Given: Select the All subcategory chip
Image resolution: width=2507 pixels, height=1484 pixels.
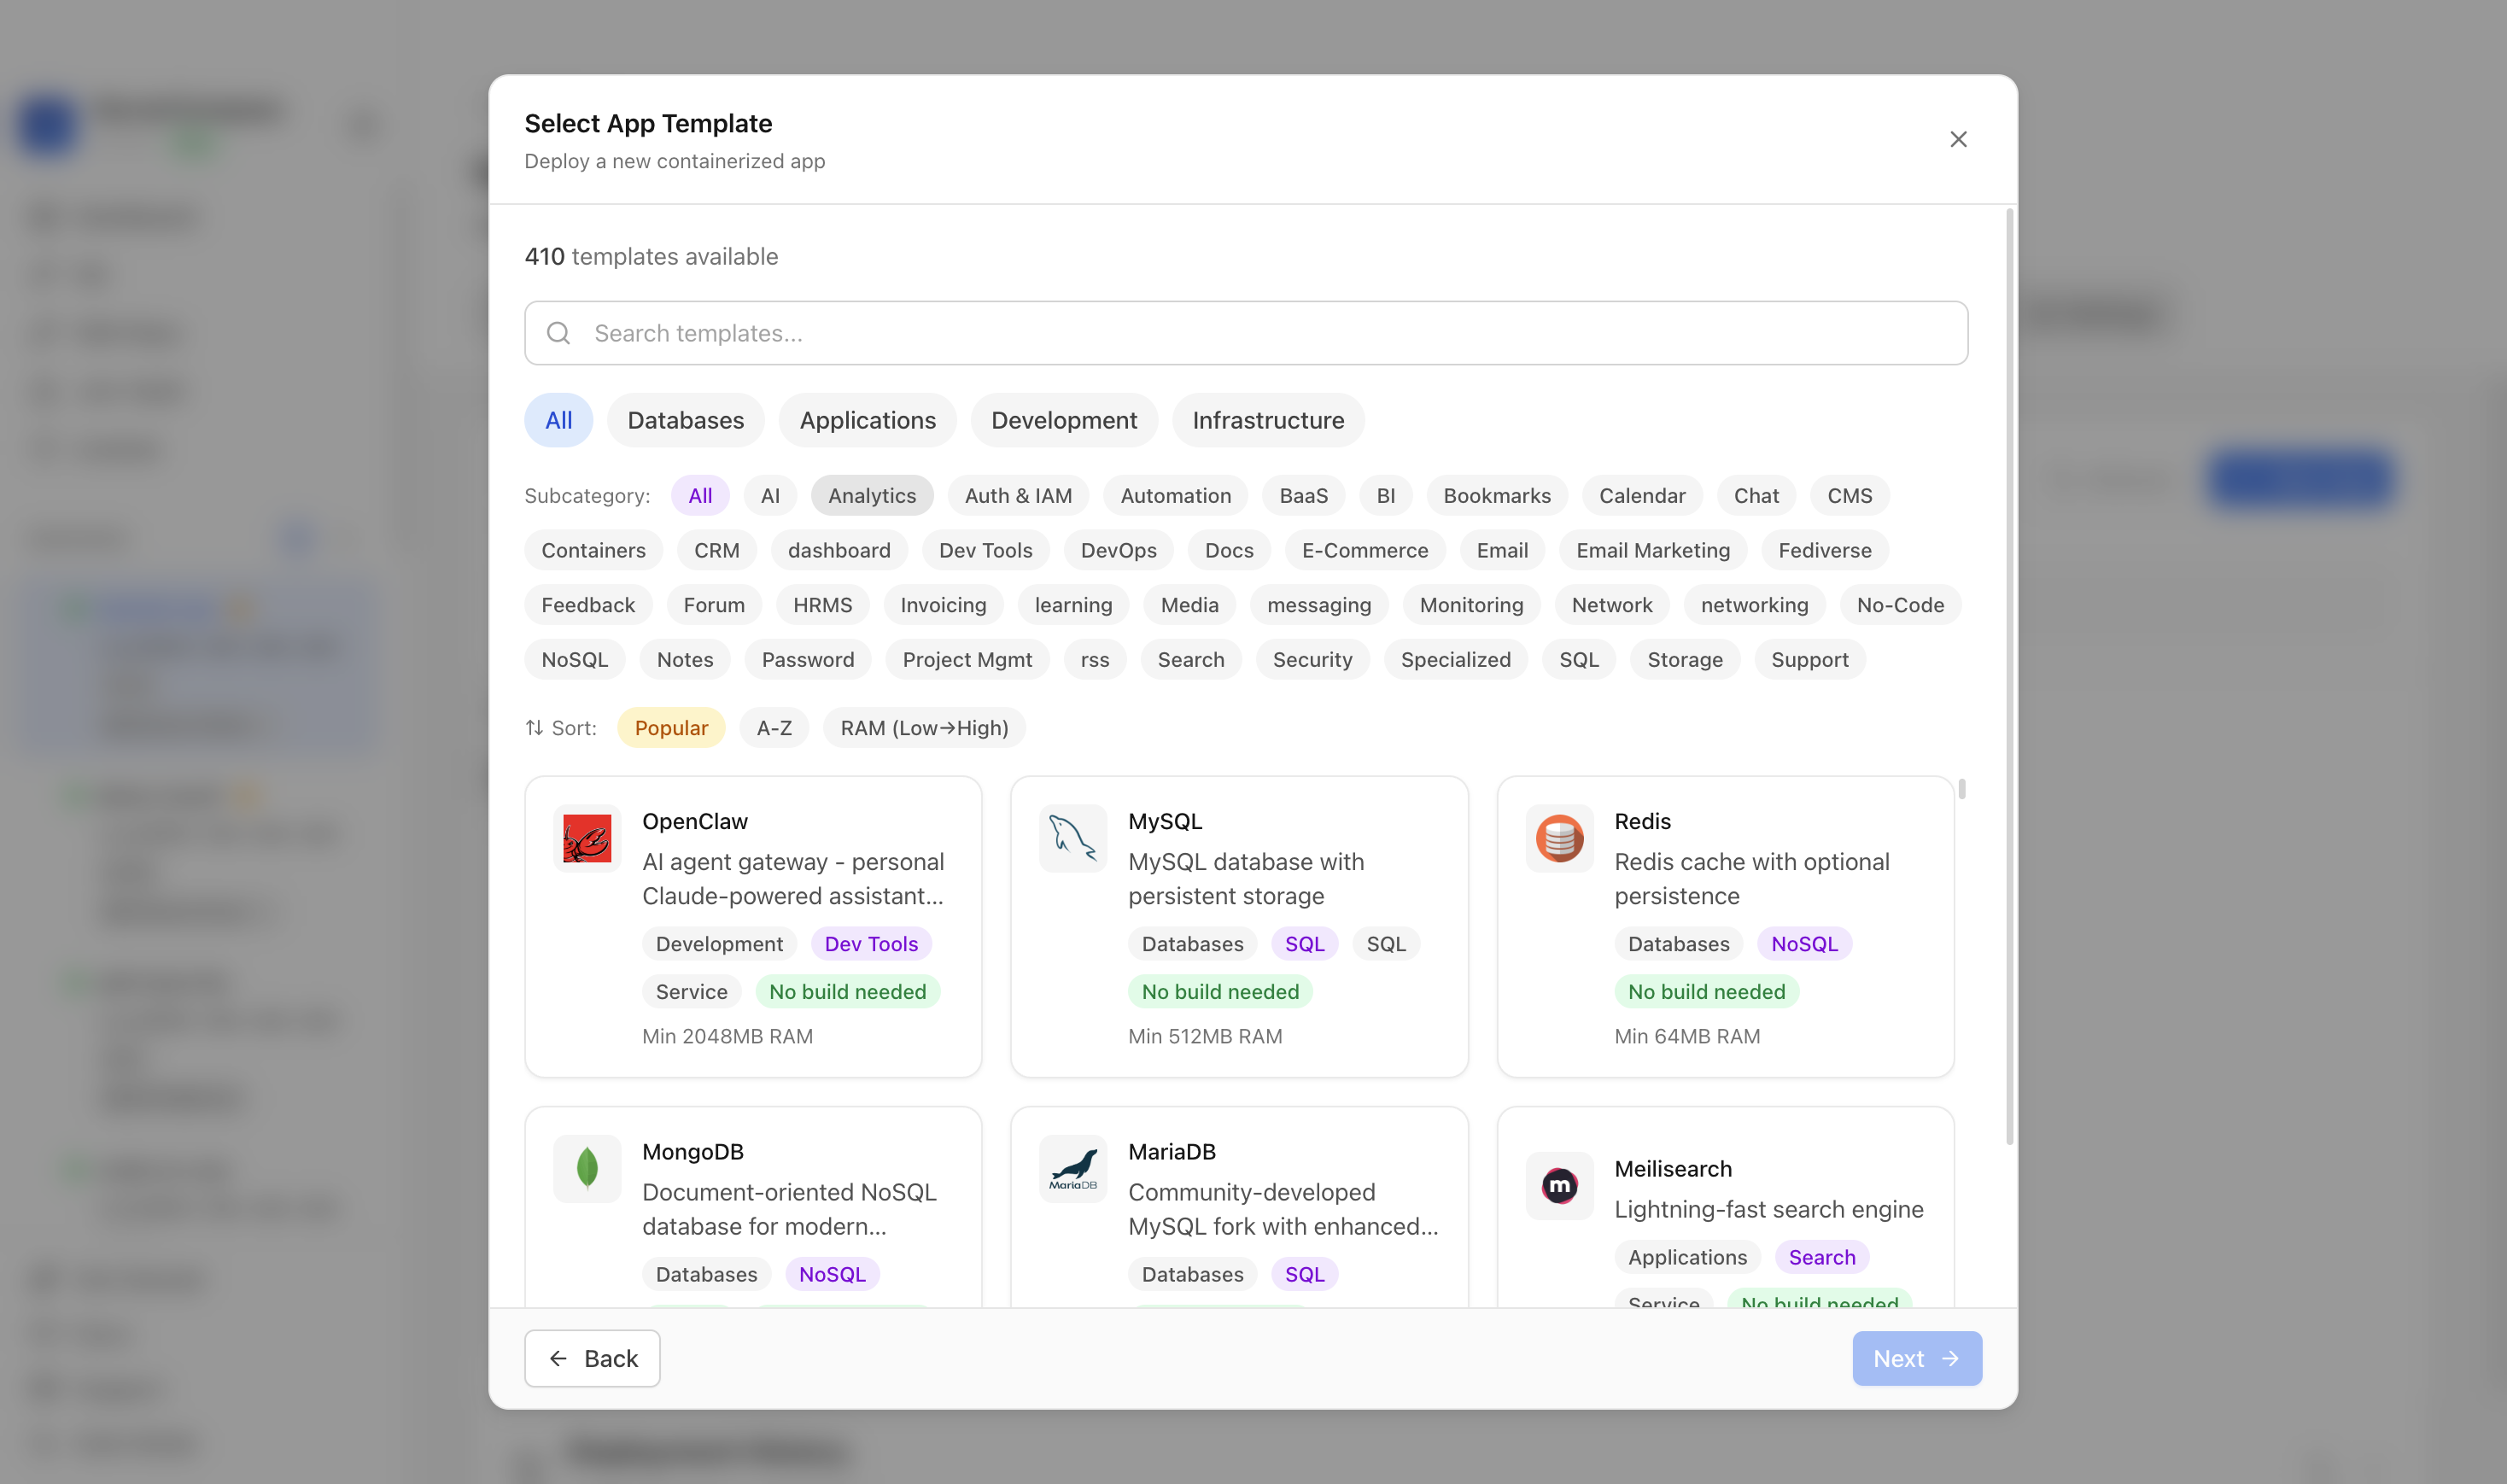Looking at the screenshot, I should pos(700,495).
